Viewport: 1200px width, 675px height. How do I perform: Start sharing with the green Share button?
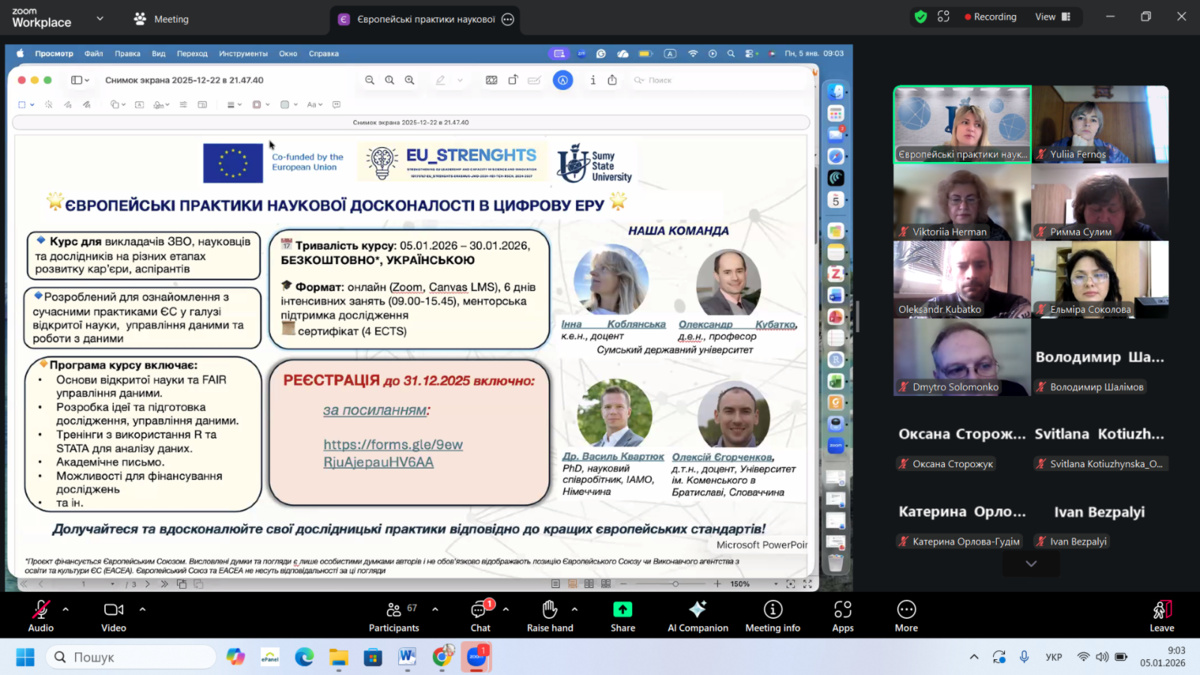[622, 614]
